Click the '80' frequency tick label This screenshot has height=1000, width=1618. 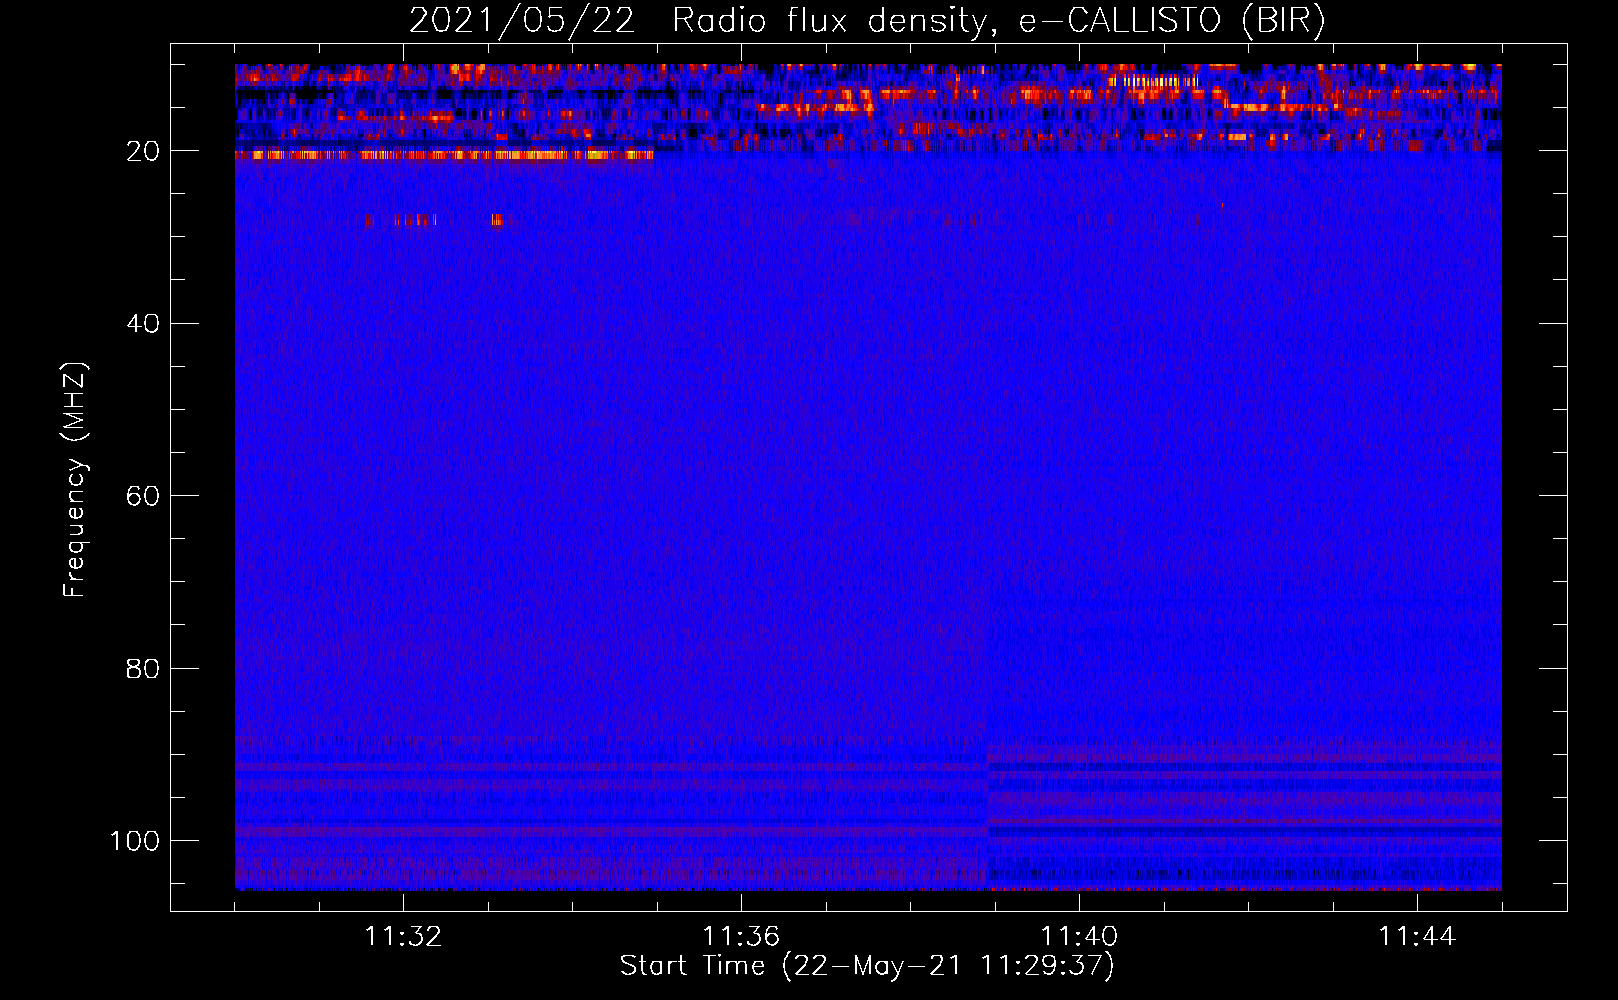click(143, 668)
